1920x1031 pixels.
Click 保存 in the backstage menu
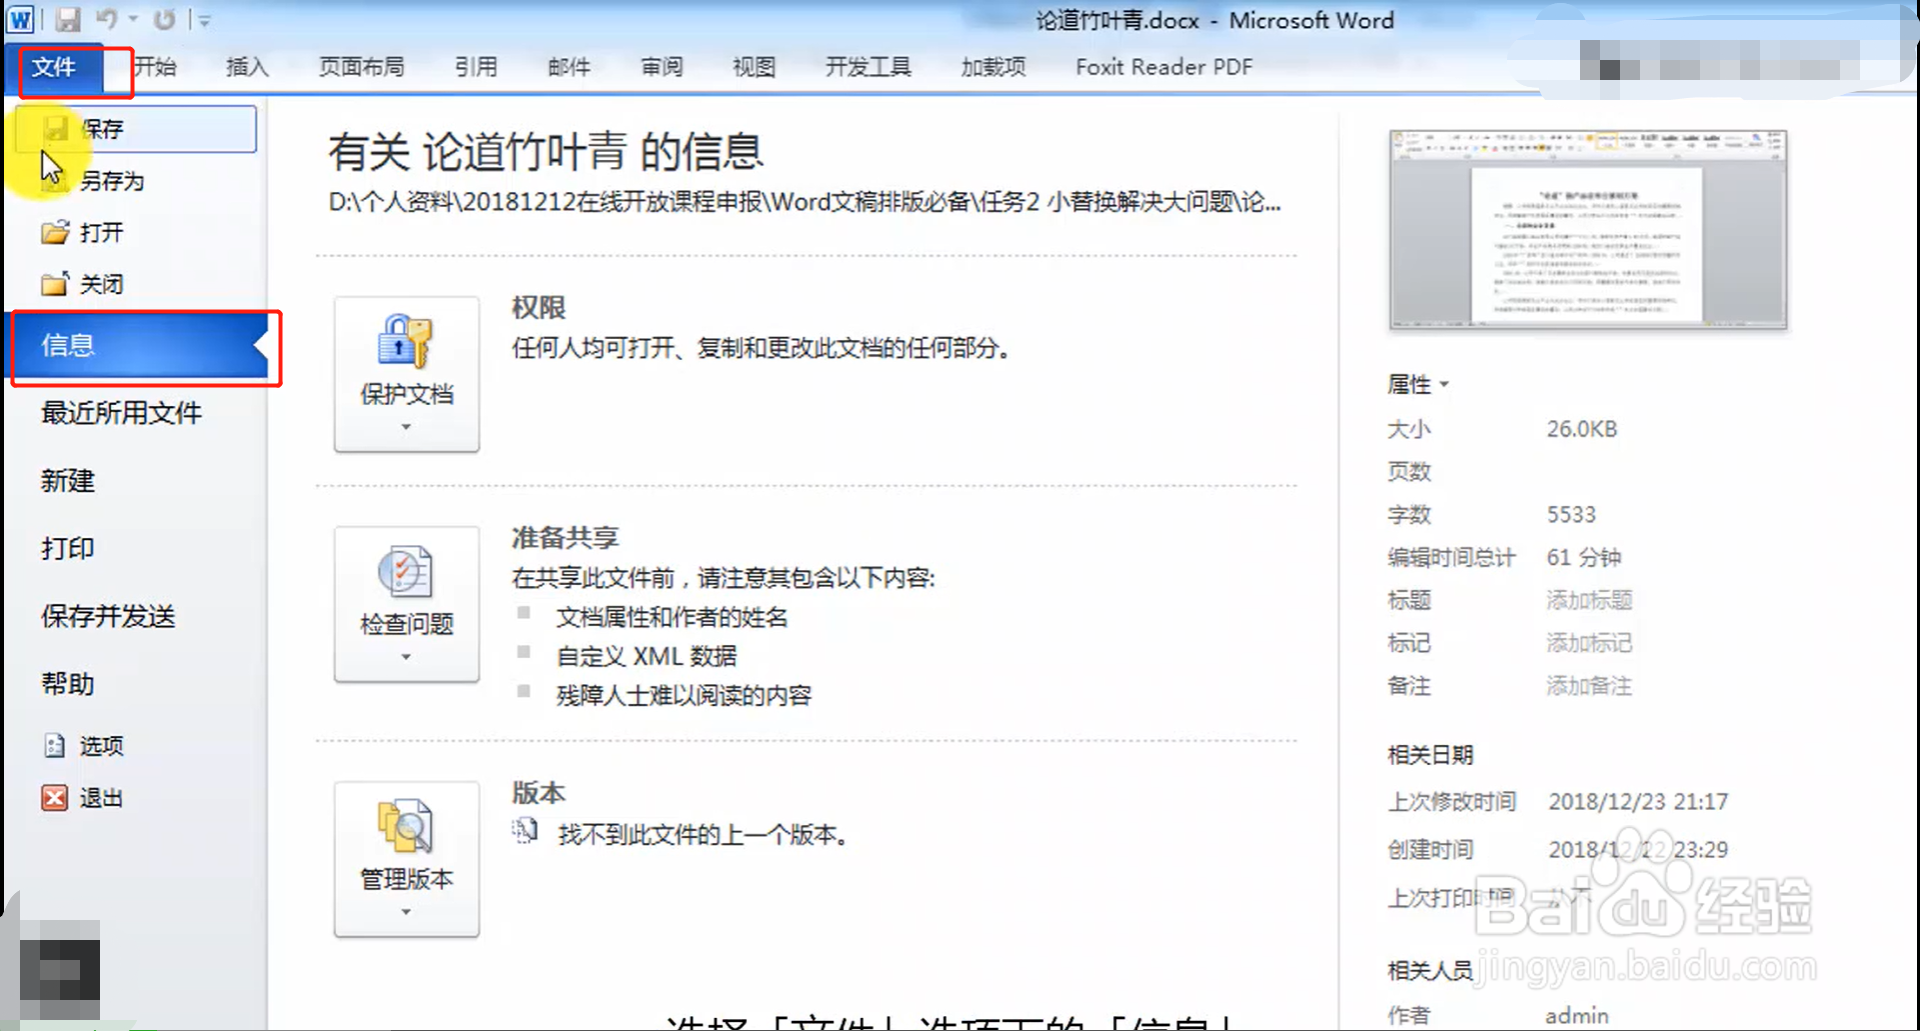coord(135,129)
